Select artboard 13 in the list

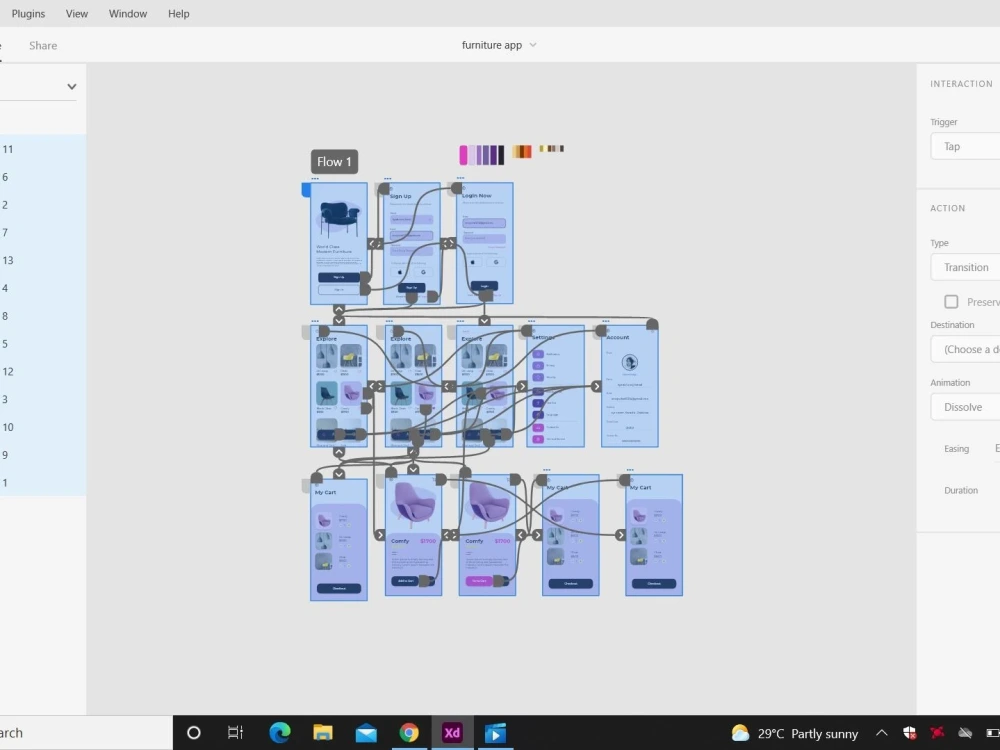pos(43,260)
